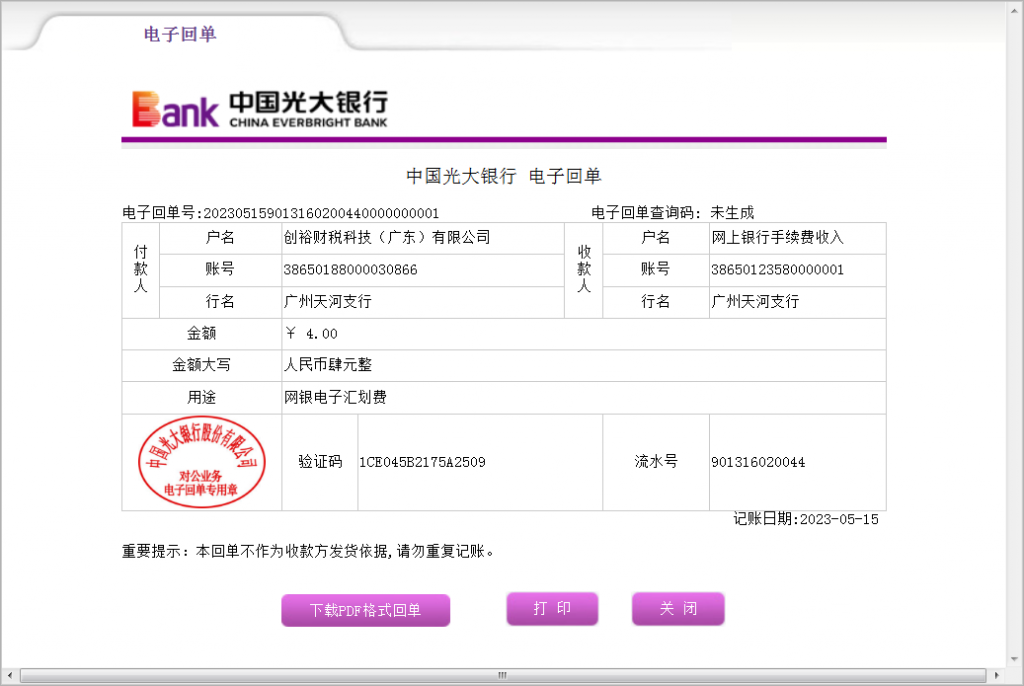Click the red electronic receipt seal stamp
1024x686 pixels.
pyautogui.click(x=202, y=461)
